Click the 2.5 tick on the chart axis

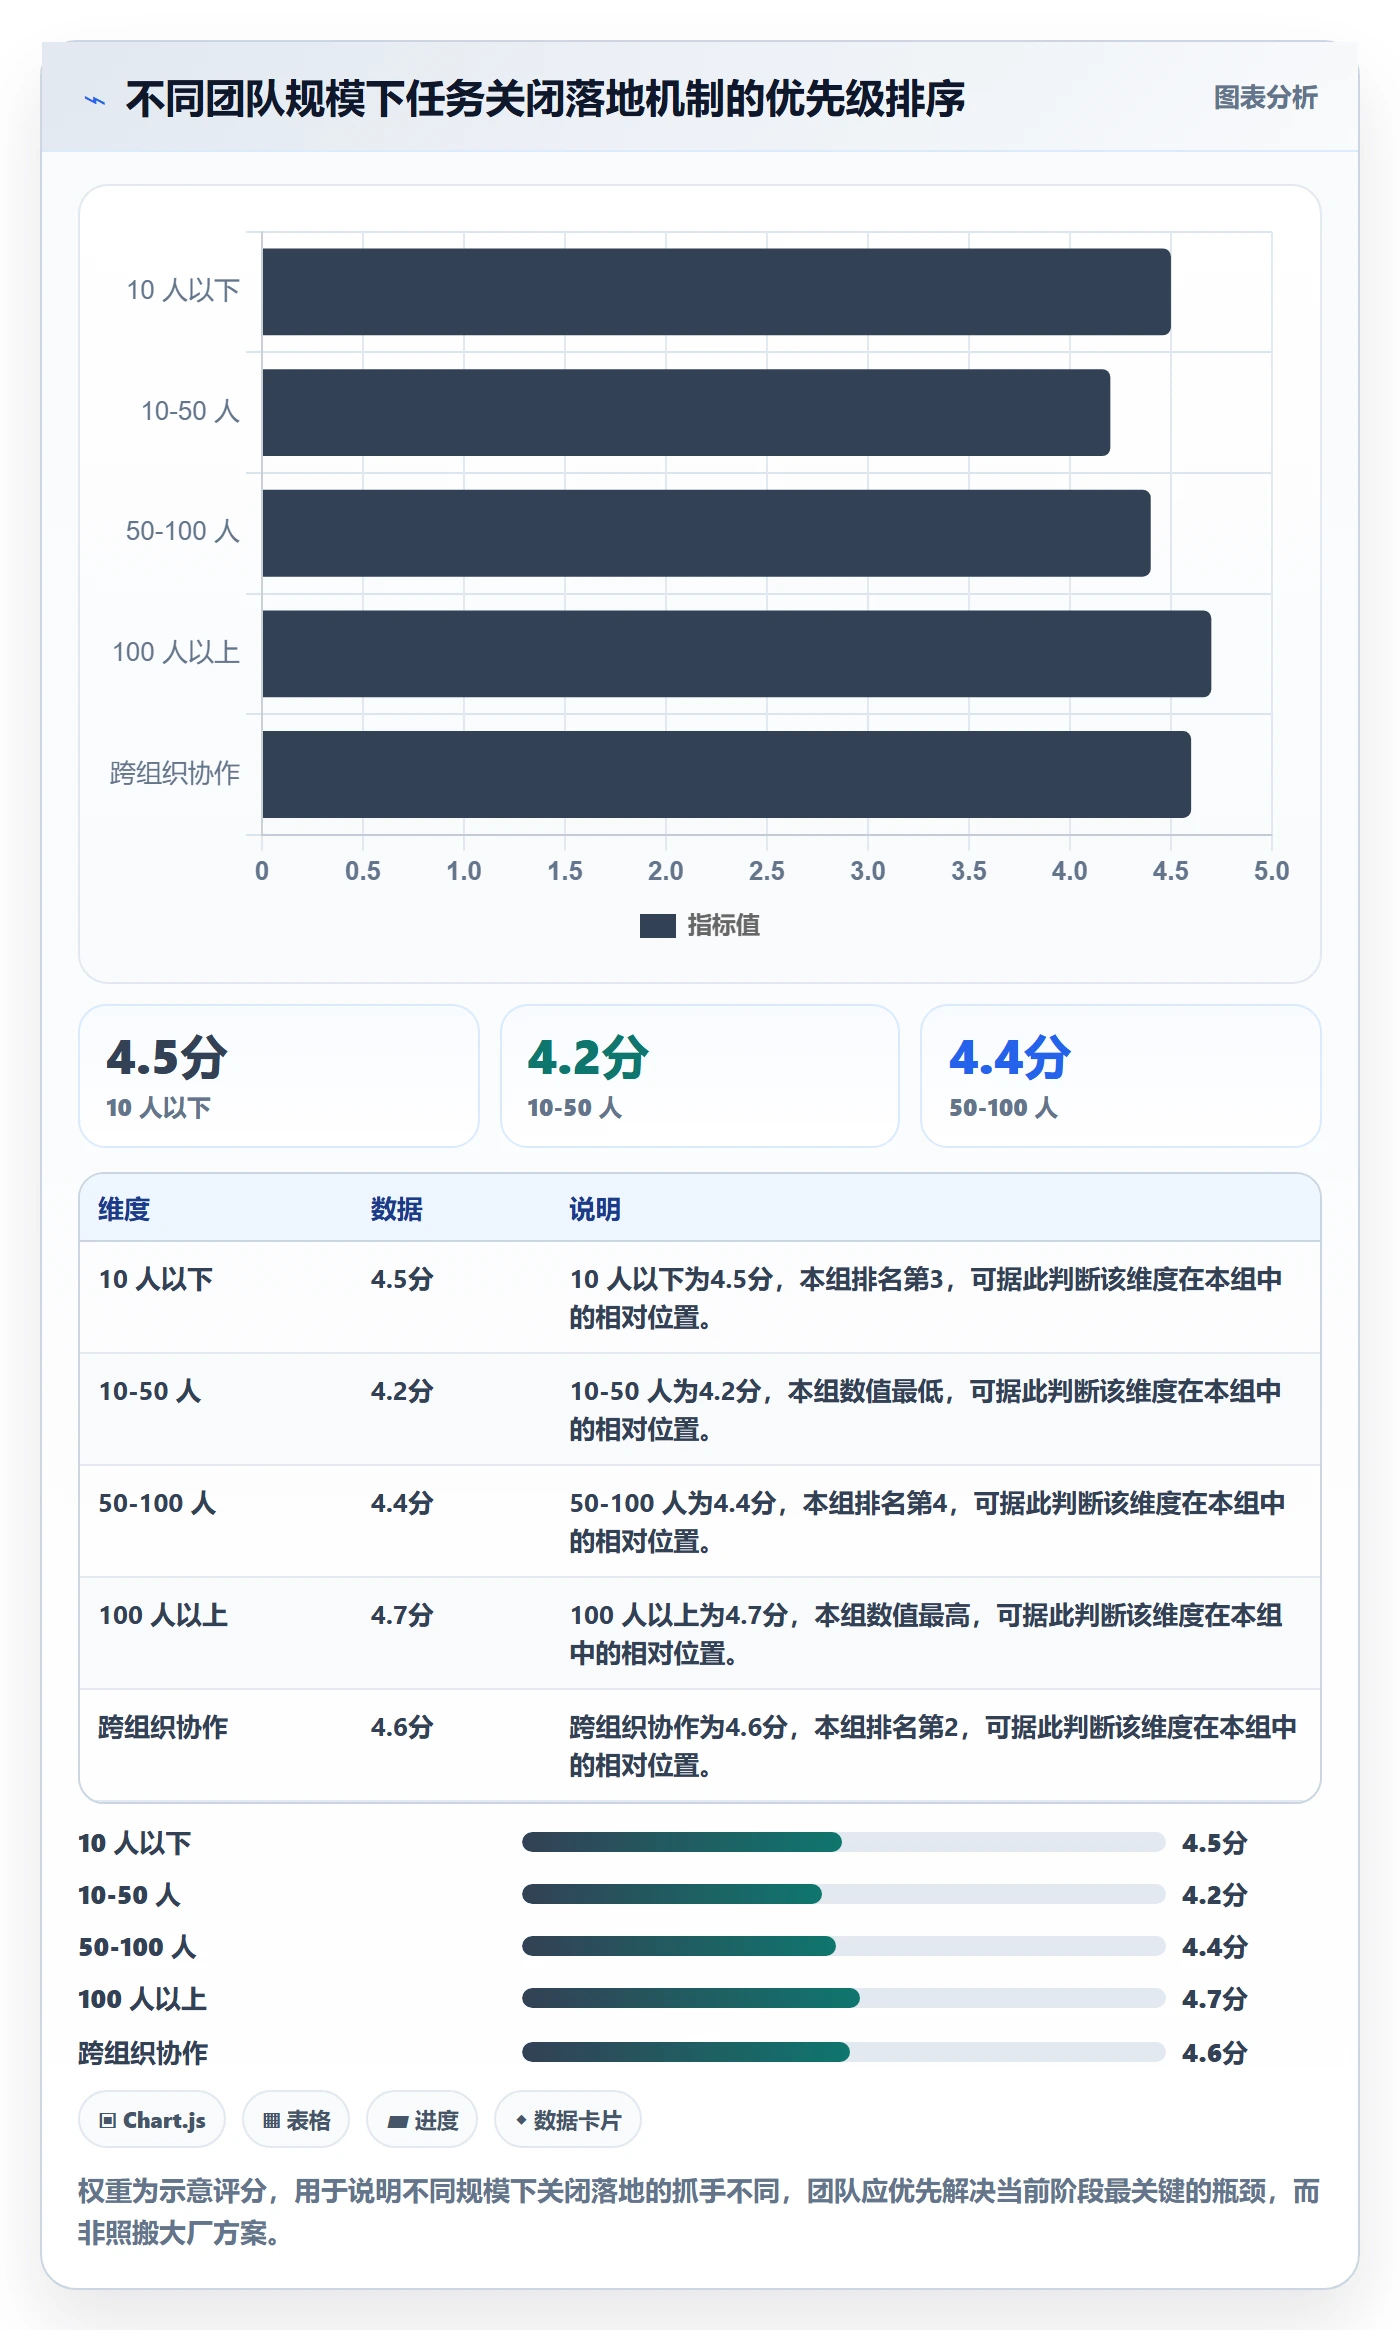point(767,871)
